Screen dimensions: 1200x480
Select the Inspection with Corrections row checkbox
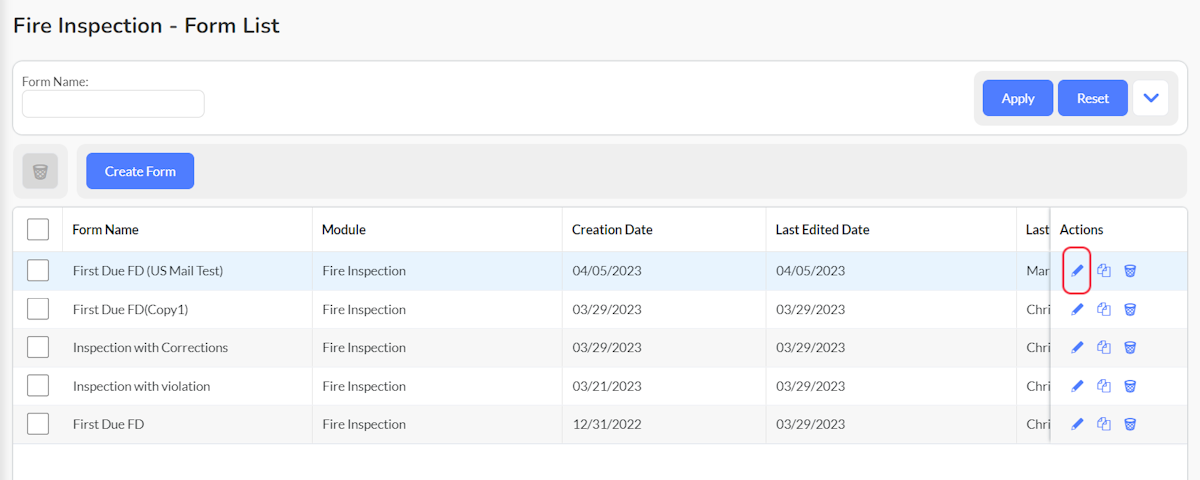[38, 347]
